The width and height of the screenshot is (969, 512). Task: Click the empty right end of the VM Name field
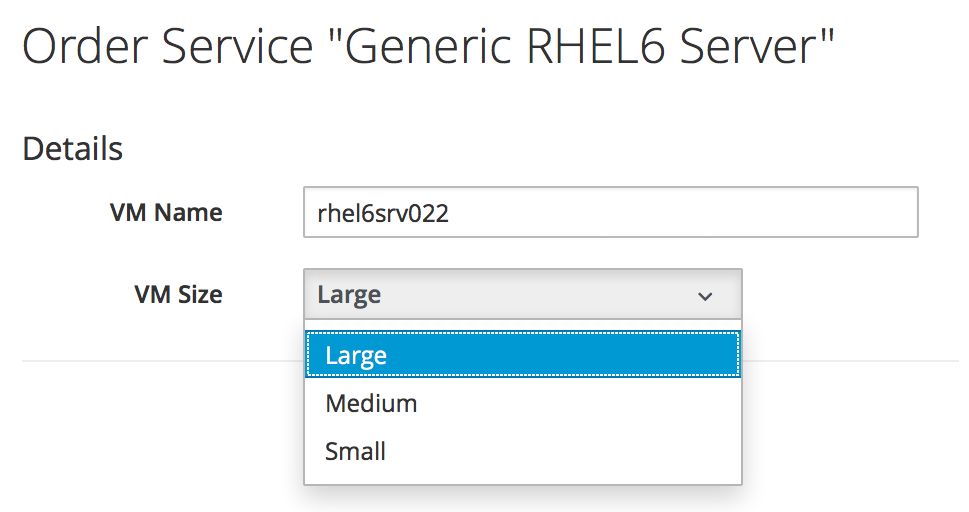point(850,213)
